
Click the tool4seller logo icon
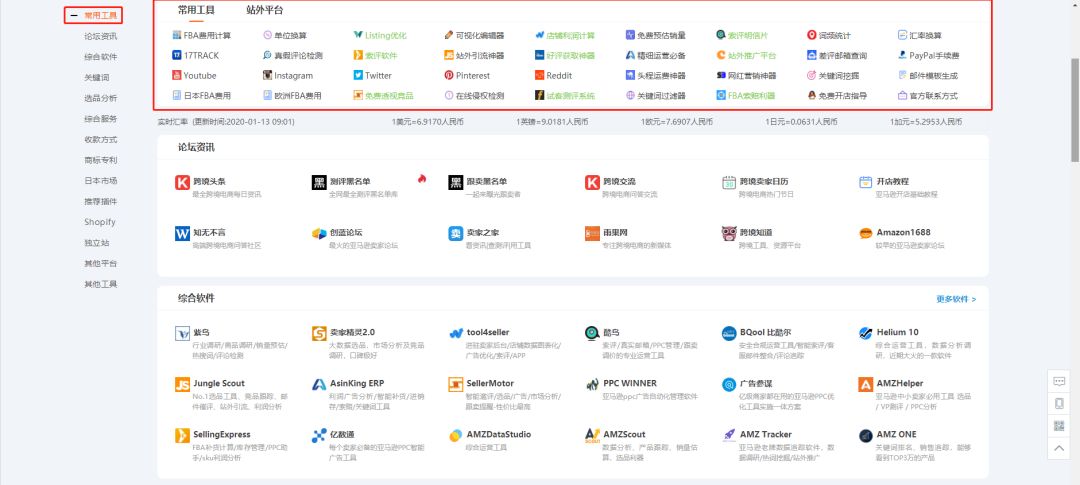point(455,333)
